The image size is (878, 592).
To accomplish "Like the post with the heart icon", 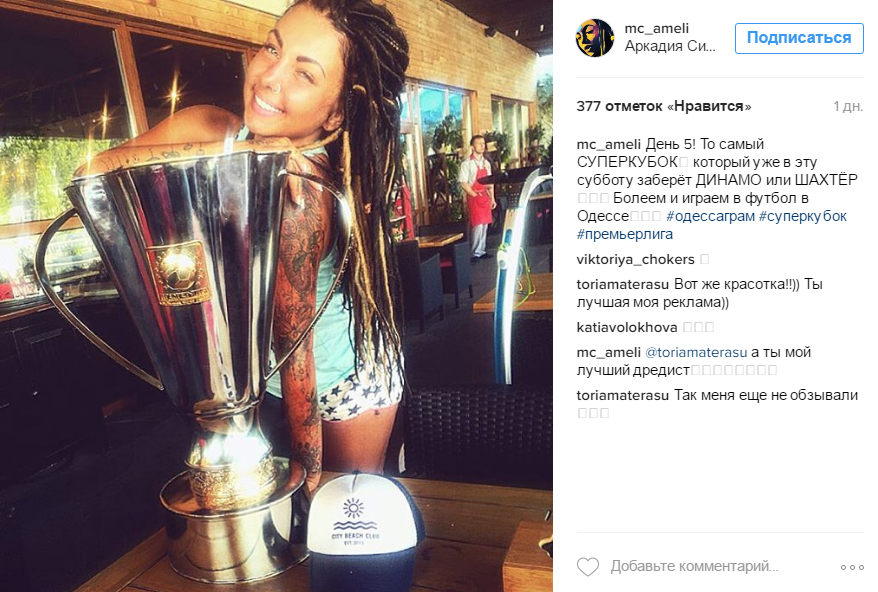I will click(x=588, y=567).
